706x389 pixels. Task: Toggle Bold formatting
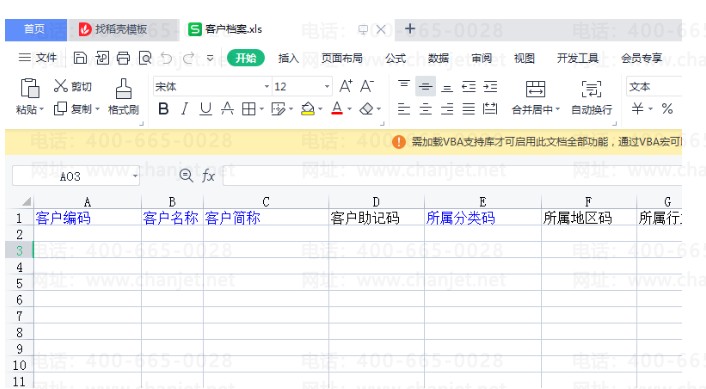(163, 109)
